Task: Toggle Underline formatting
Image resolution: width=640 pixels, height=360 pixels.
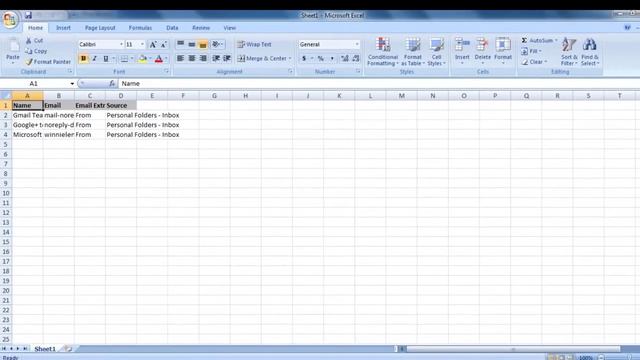Action: [x=106, y=59]
